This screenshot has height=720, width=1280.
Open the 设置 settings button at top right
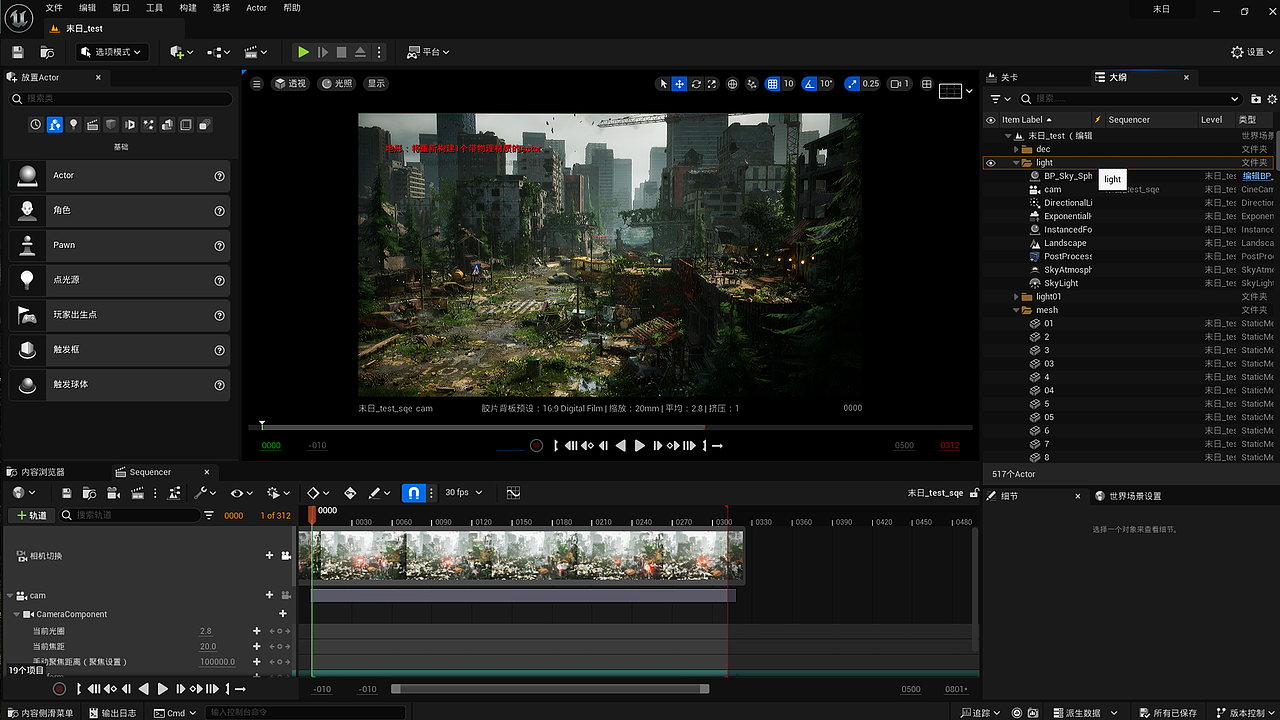1250,52
